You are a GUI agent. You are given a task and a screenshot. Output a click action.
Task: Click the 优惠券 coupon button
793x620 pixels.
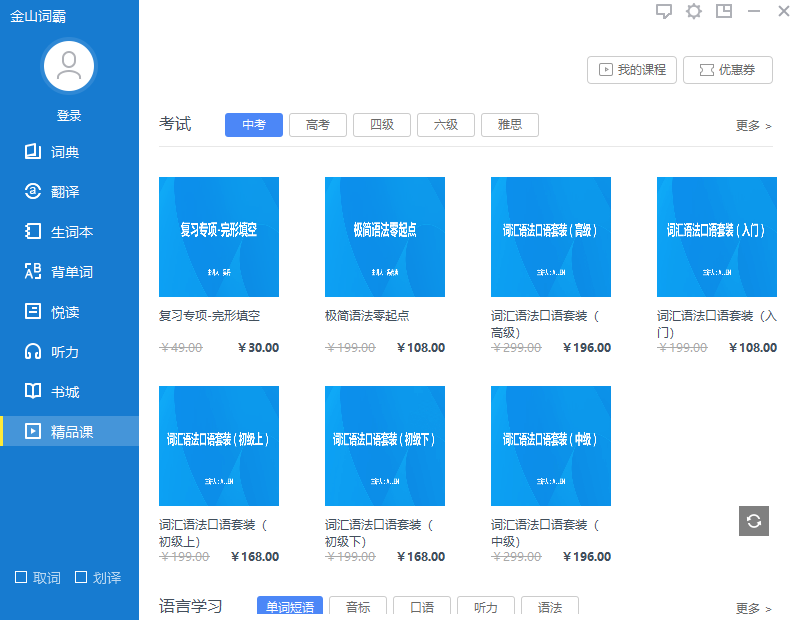tap(728, 70)
